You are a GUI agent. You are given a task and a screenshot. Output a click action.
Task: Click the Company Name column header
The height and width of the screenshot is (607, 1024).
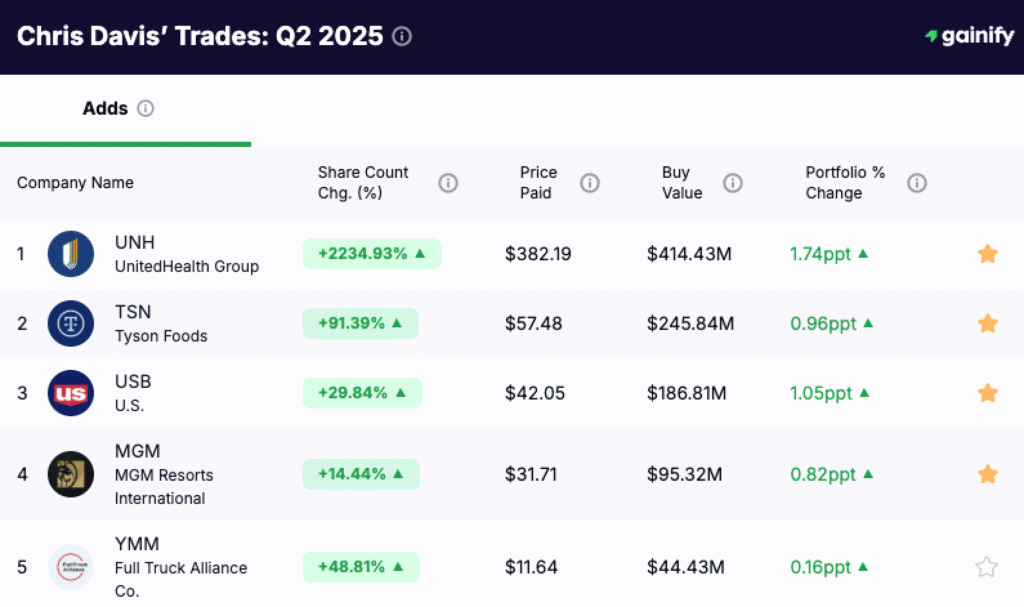pos(75,183)
